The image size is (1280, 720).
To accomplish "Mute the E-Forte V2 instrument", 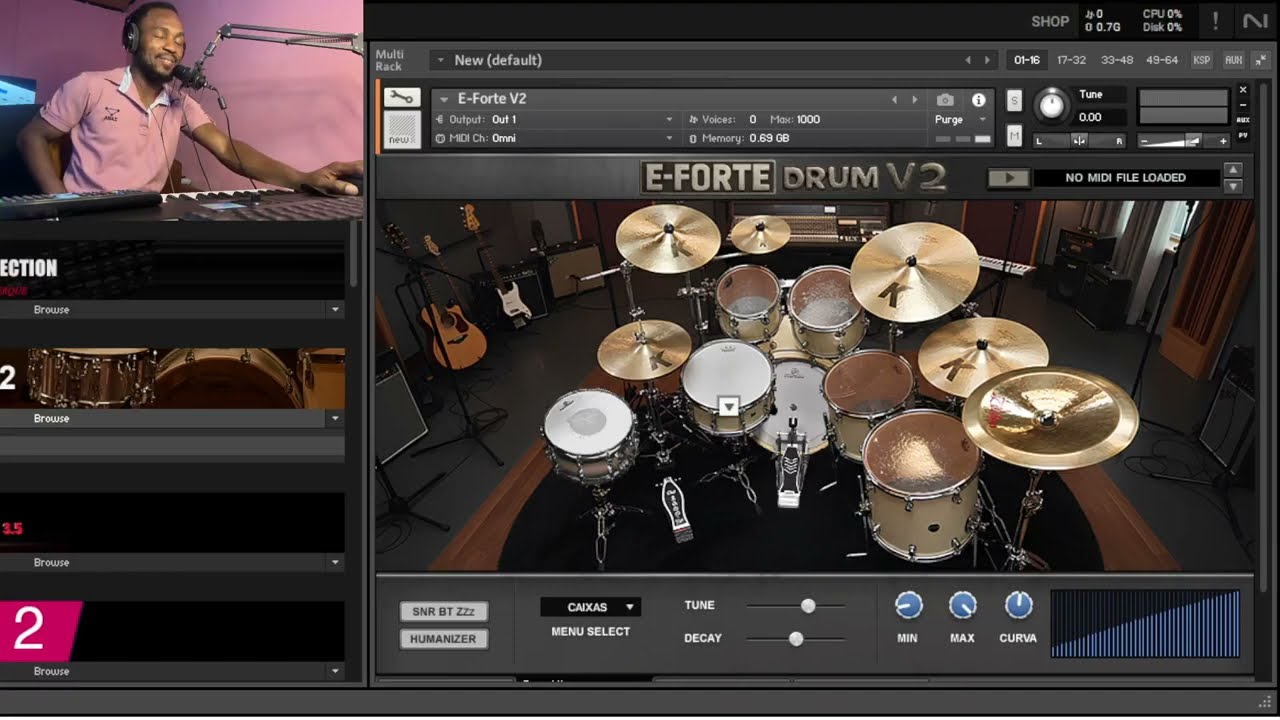I will point(1014,135).
